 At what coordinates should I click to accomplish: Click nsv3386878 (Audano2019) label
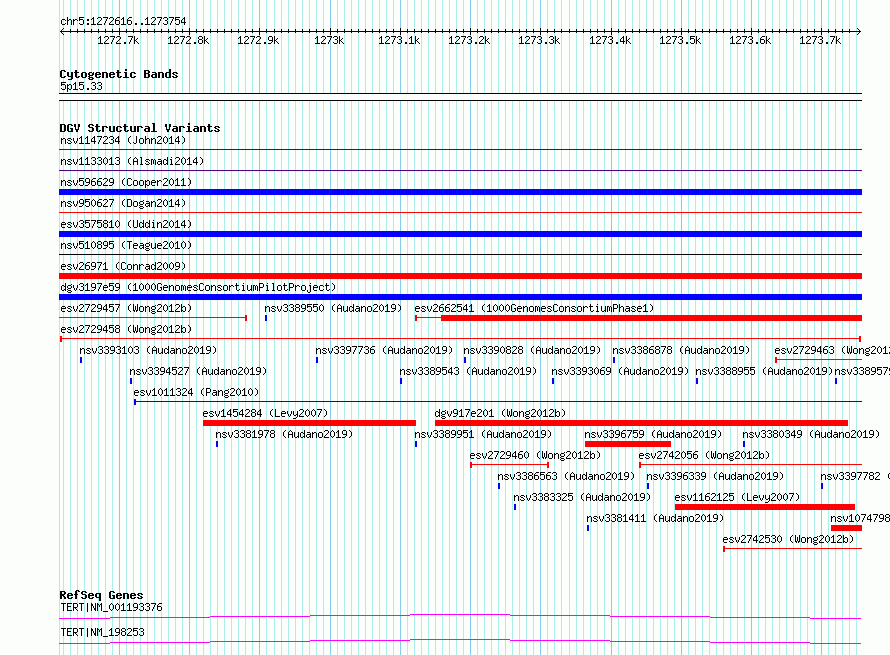pos(681,350)
